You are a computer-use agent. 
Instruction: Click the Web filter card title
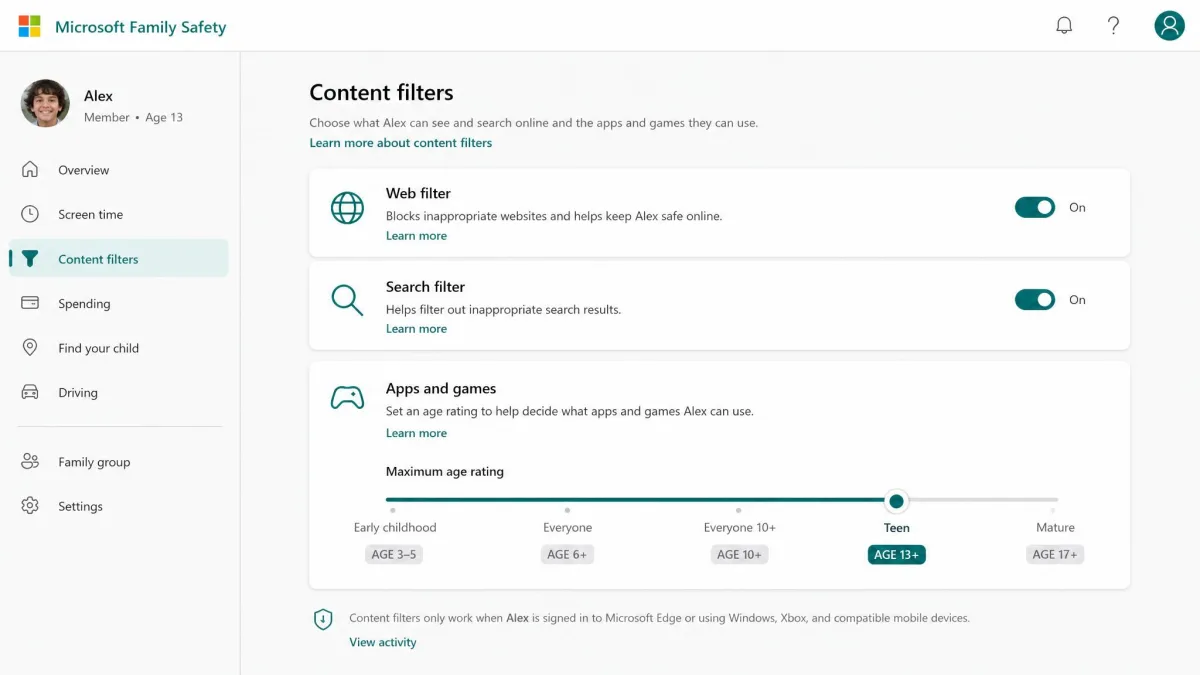tap(418, 193)
